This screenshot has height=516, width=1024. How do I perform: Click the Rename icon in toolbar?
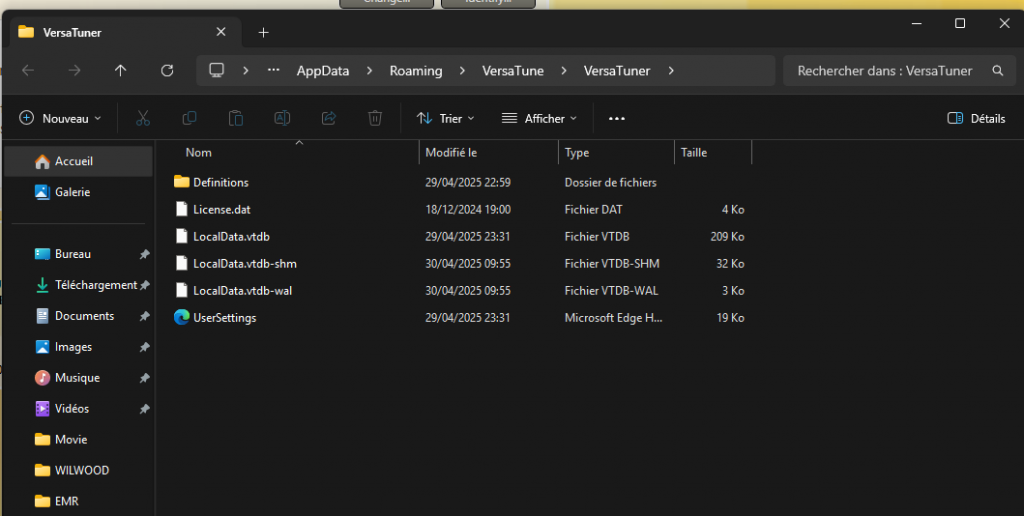(x=282, y=118)
